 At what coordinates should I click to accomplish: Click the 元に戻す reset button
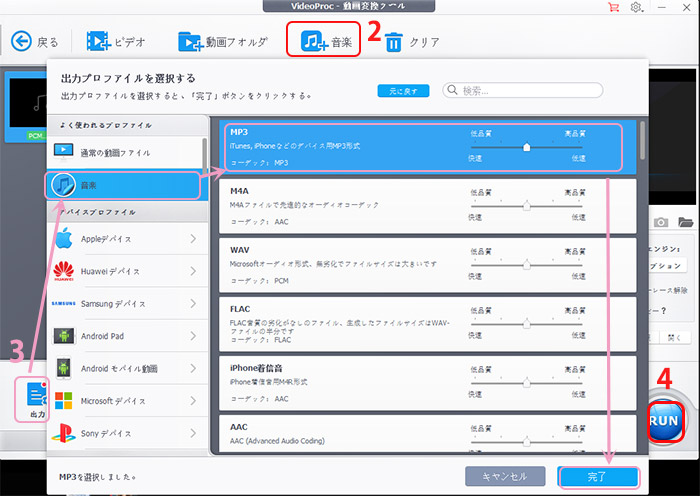pyautogui.click(x=403, y=91)
